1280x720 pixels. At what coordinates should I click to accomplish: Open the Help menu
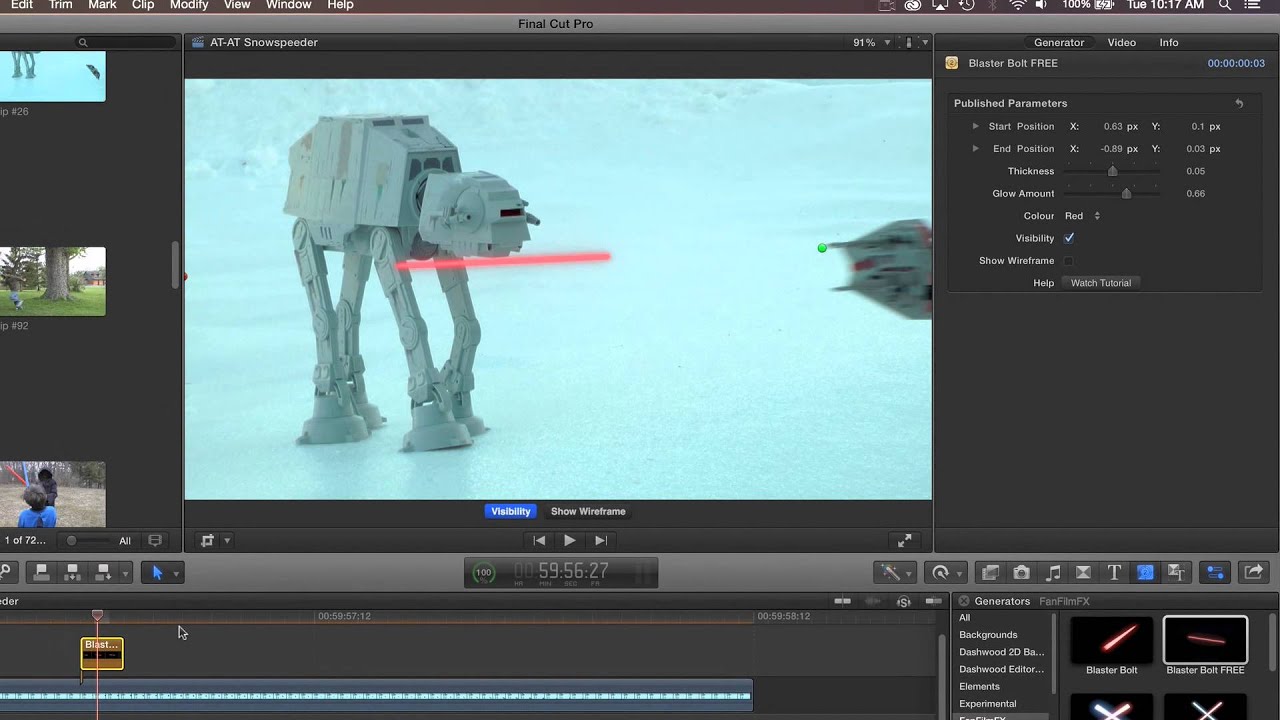tap(341, 5)
